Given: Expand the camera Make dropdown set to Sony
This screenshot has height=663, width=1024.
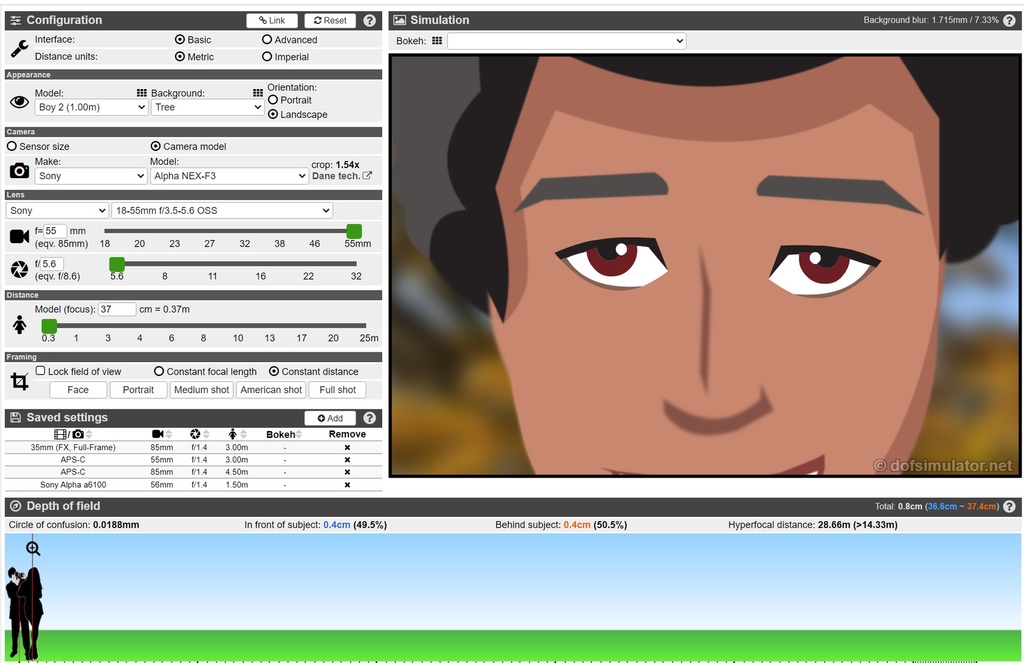Looking at the screenshot, I should point(91,176).
